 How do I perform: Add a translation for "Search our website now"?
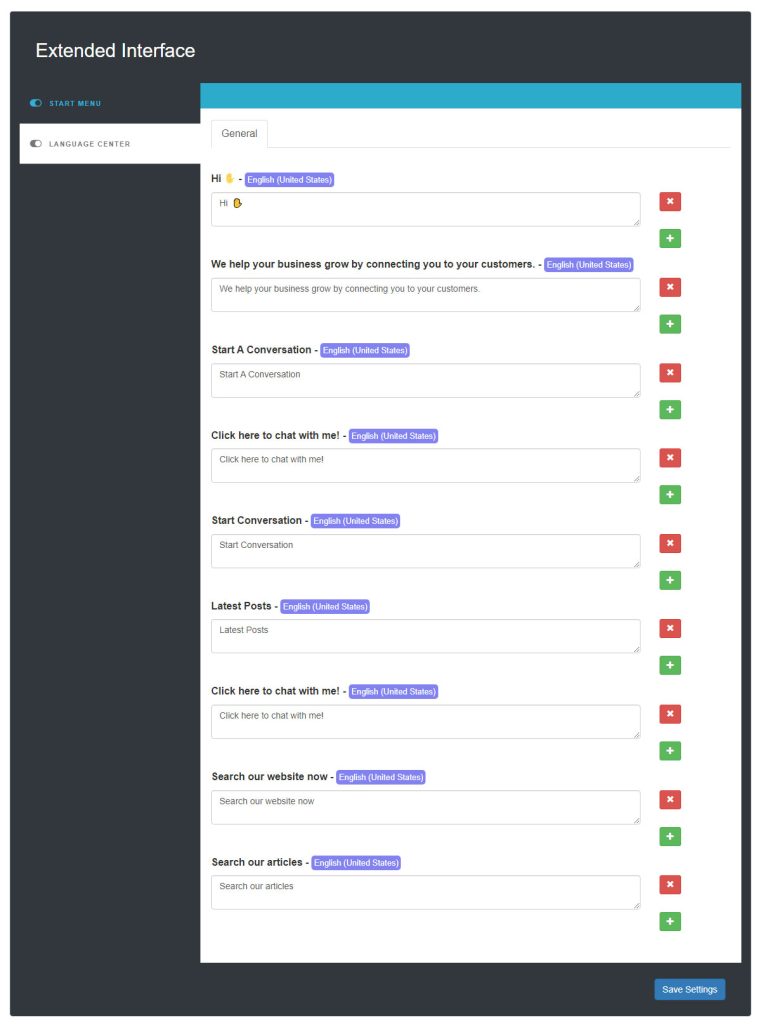point(669,836)
